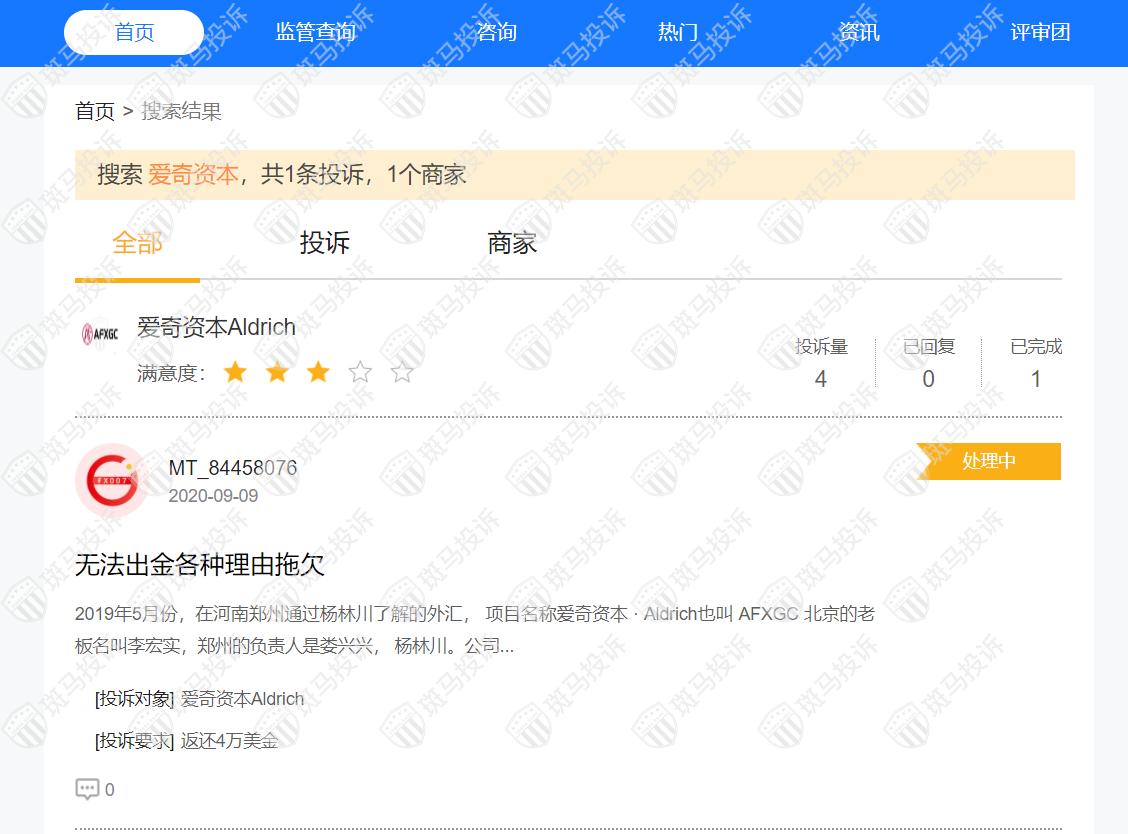1128x834 pixels.
Task: Switch to the 投诉 results tab
Action: 325,243
